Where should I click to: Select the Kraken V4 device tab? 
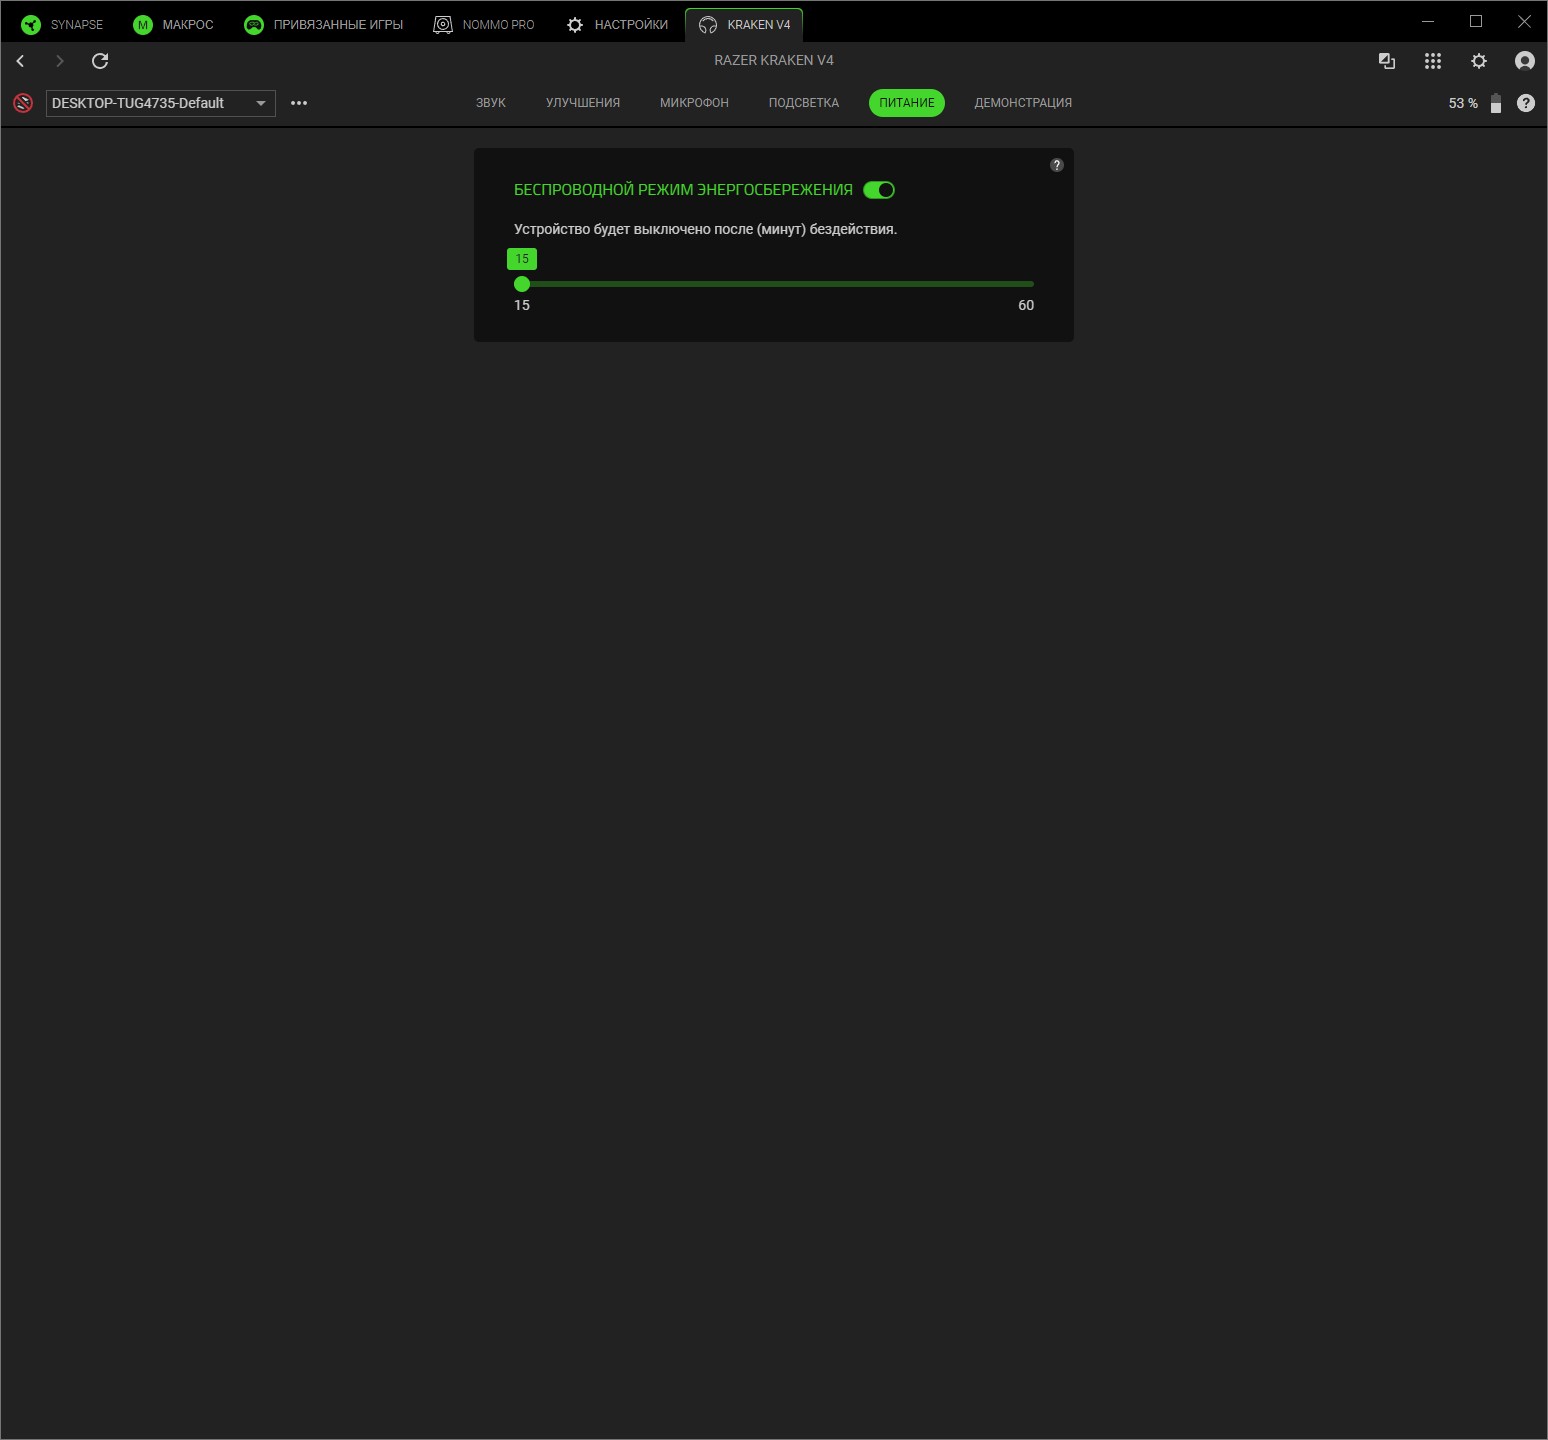coord(744,24)
